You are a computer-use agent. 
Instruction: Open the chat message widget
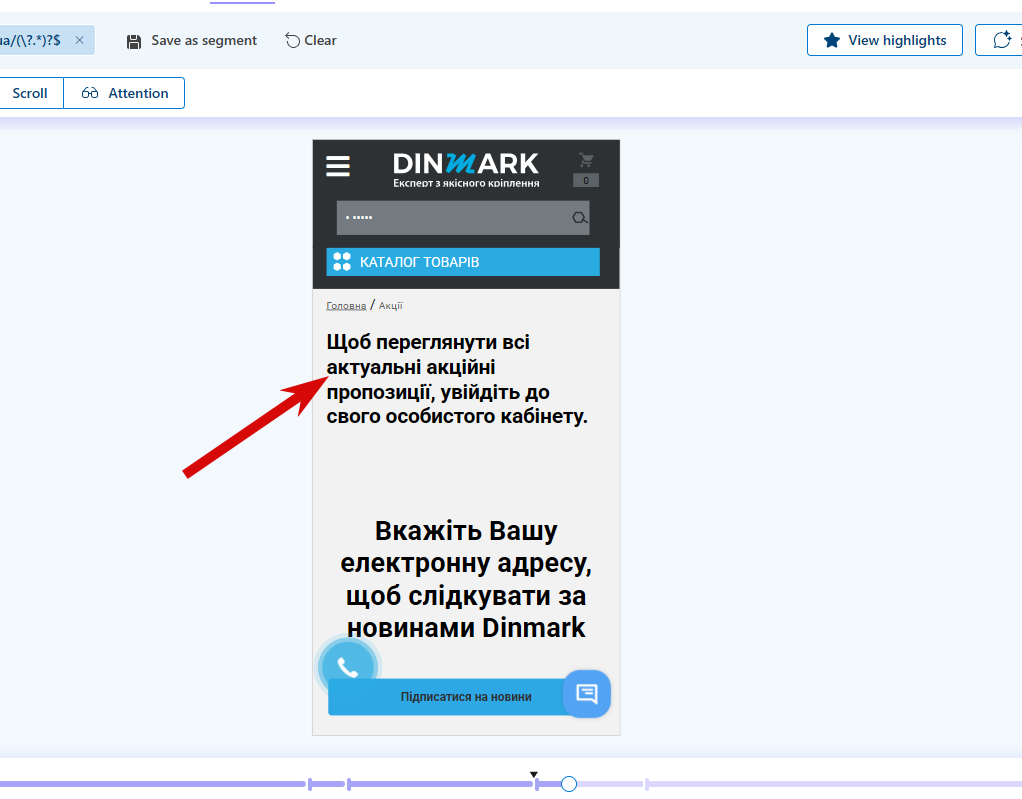(587, 694)
